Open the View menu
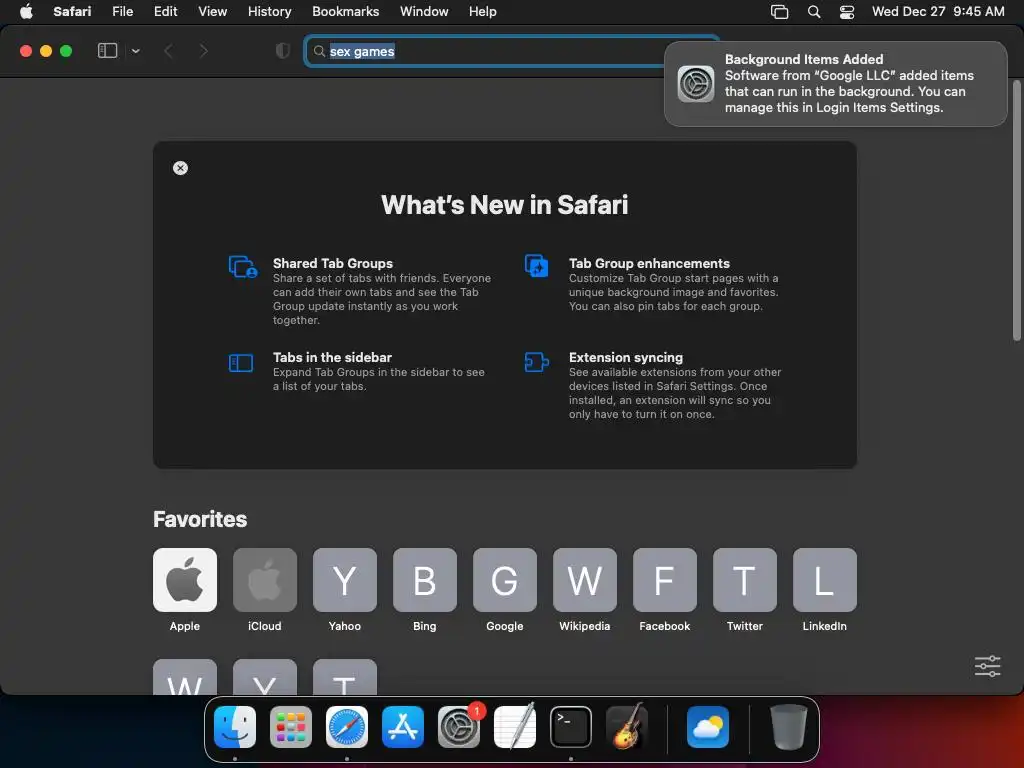The width and height of the screenshot is (1024, 768). point(212,12)
